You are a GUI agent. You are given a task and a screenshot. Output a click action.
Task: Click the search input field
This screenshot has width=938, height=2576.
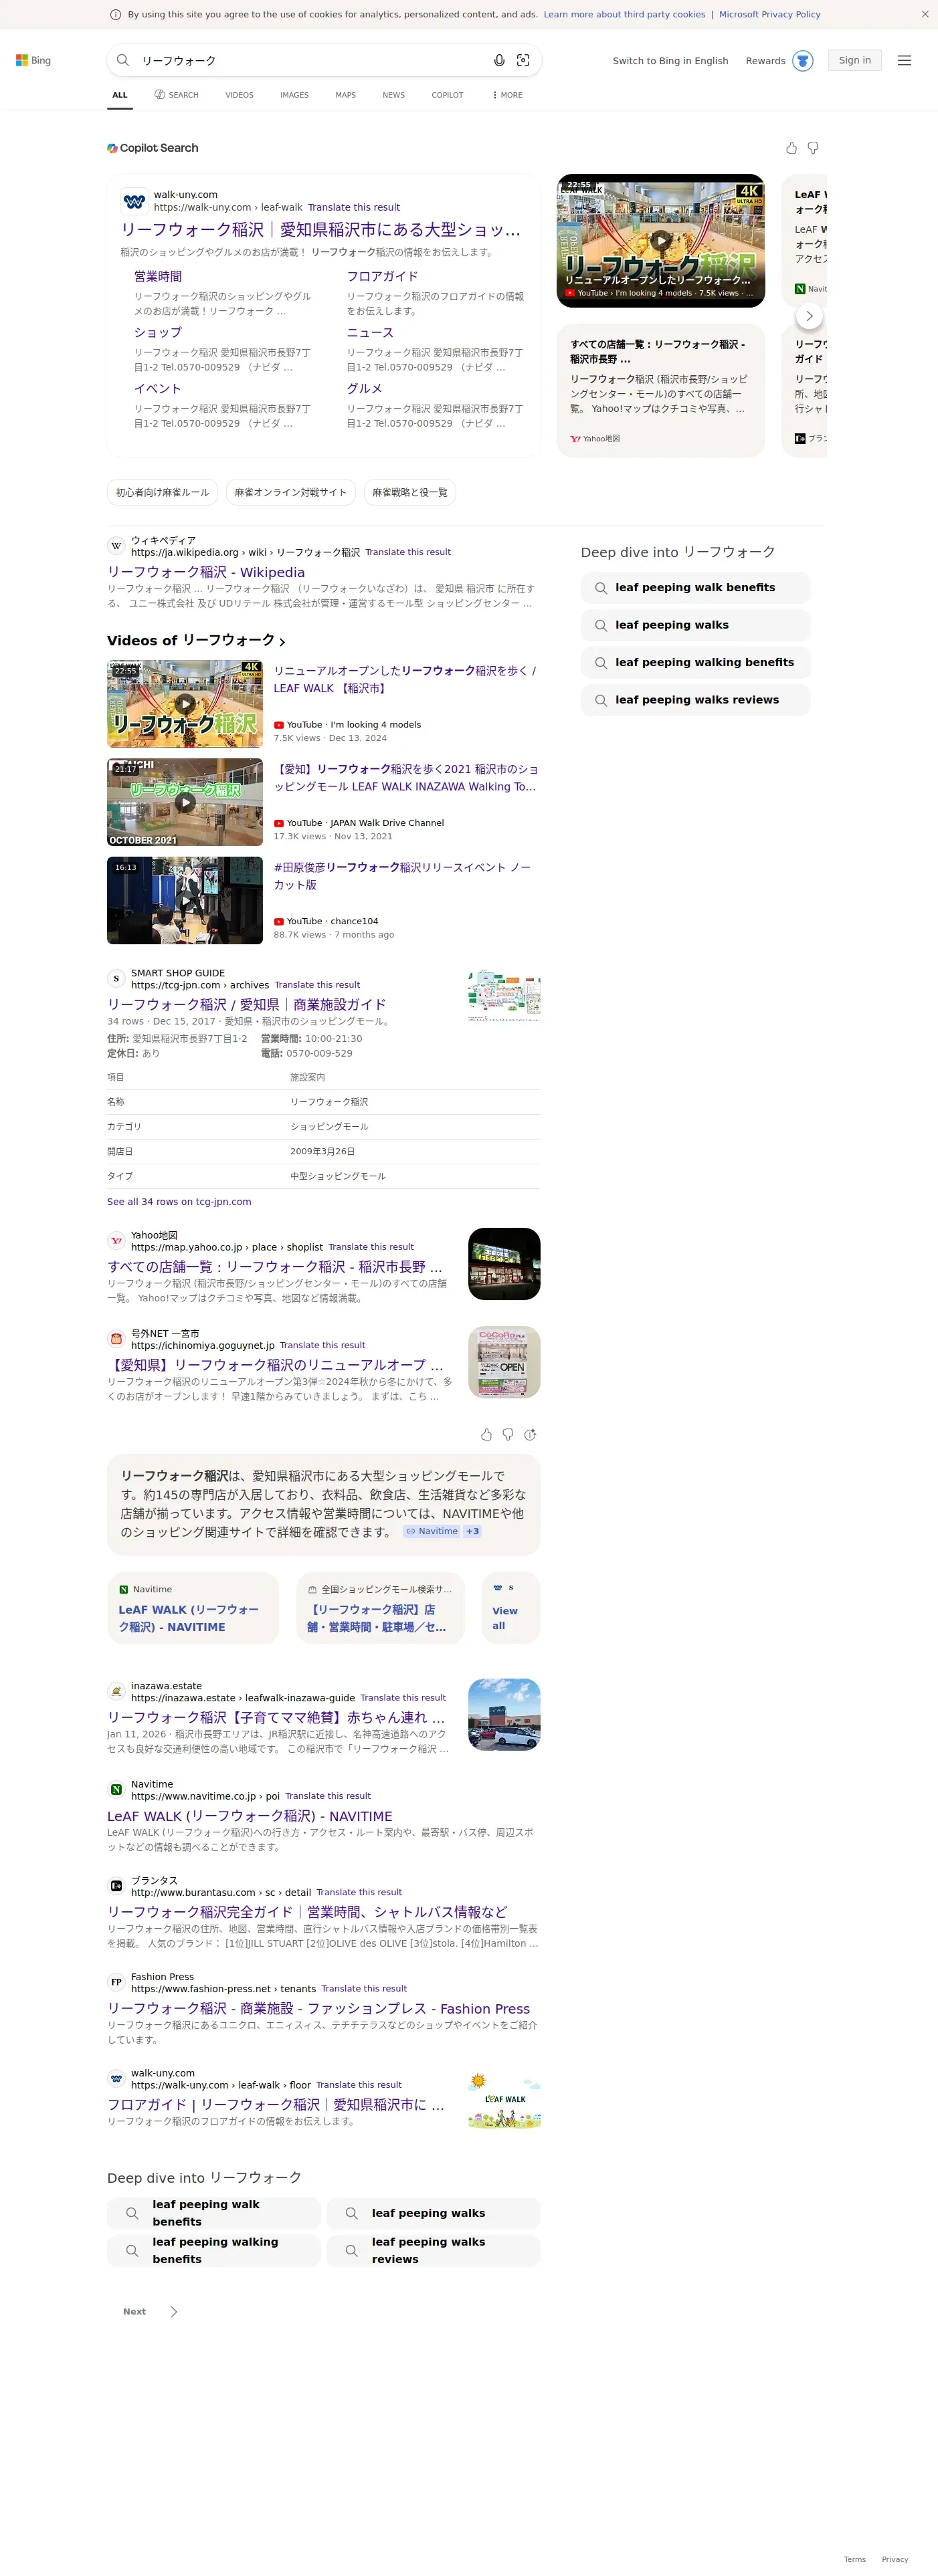[310, 61]
